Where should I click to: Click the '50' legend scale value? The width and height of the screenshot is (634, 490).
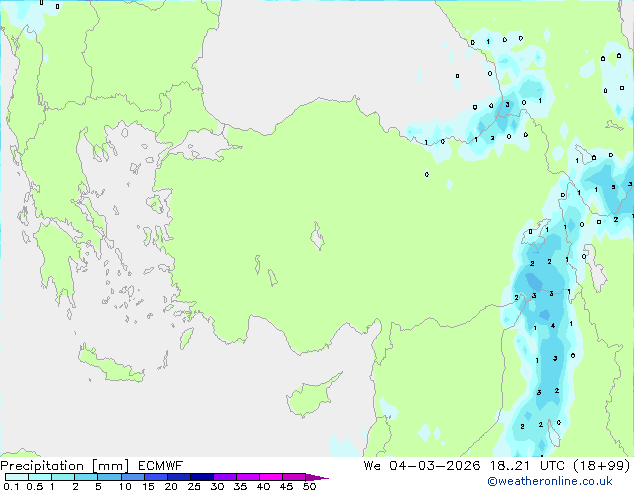309,486
